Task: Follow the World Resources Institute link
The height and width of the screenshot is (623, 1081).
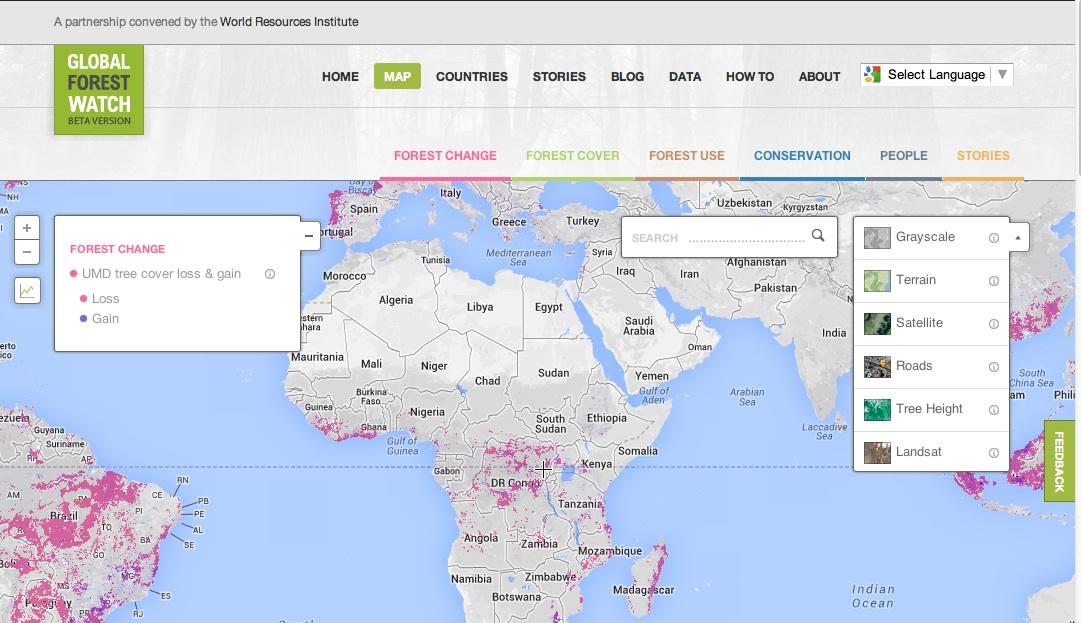Action: [x=289, y=21]
